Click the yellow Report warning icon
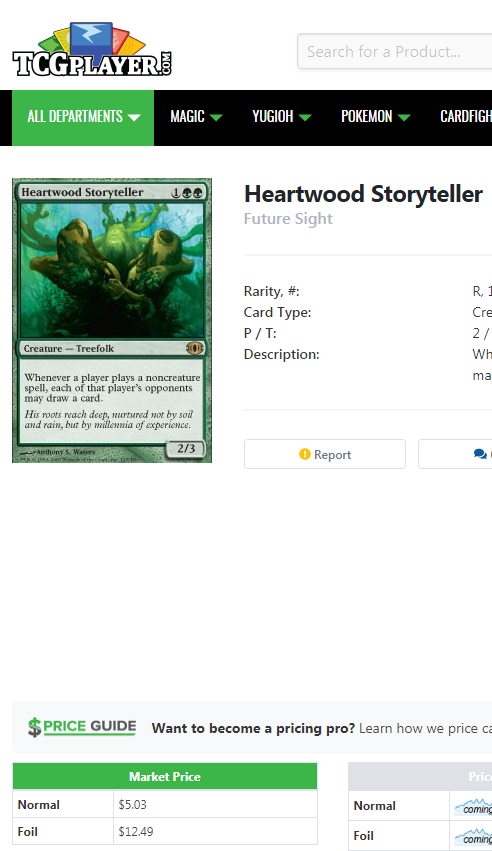Screen dimensions: 492x851 pyautogui.click(x=305, y=454)
